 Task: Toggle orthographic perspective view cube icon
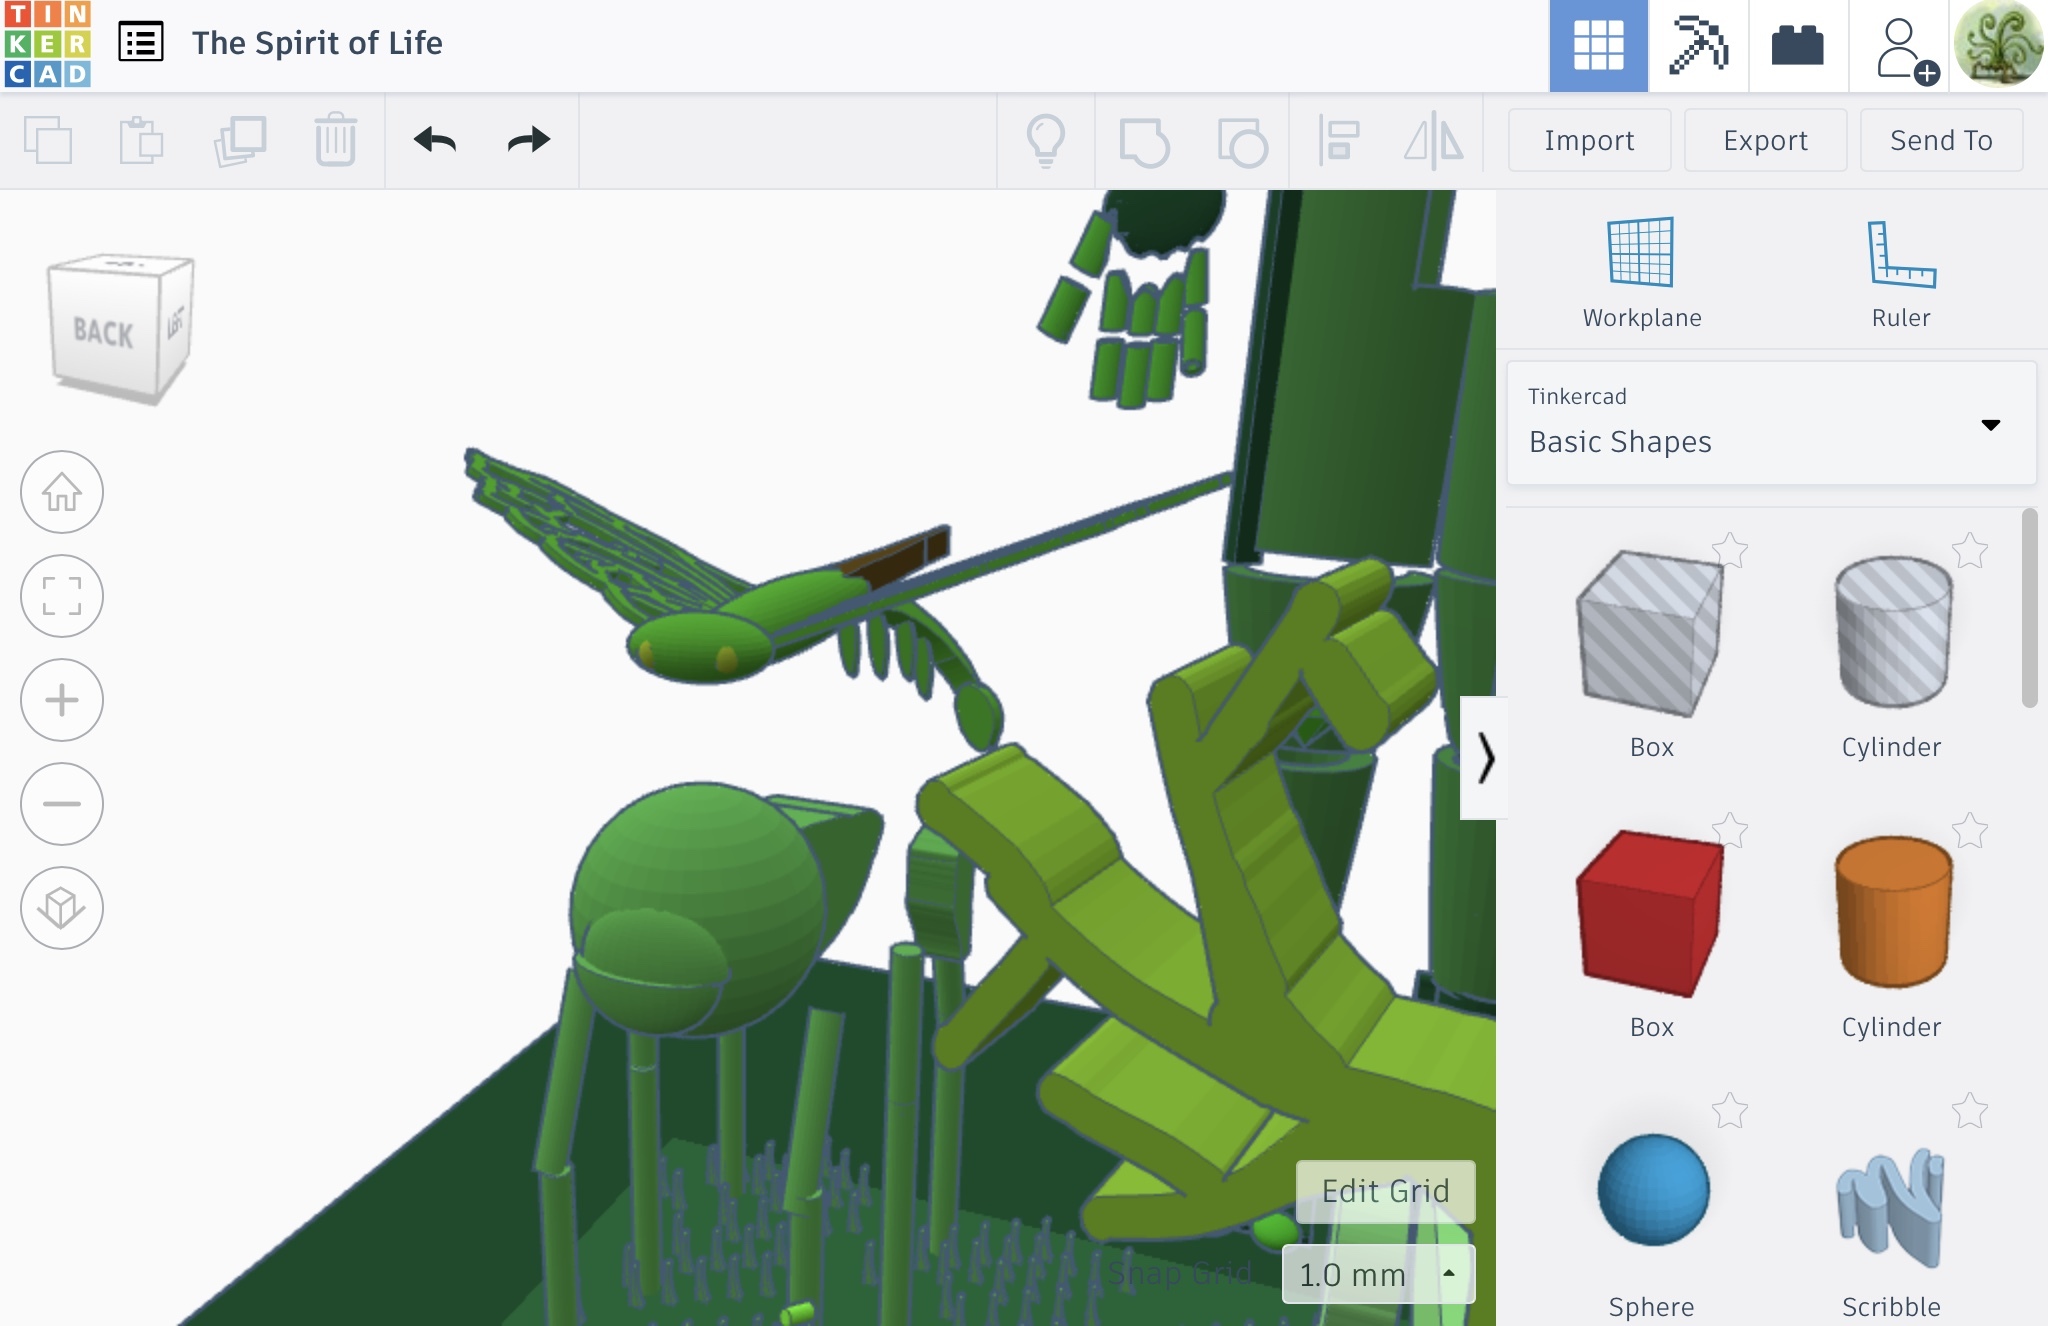click(62, 908)
